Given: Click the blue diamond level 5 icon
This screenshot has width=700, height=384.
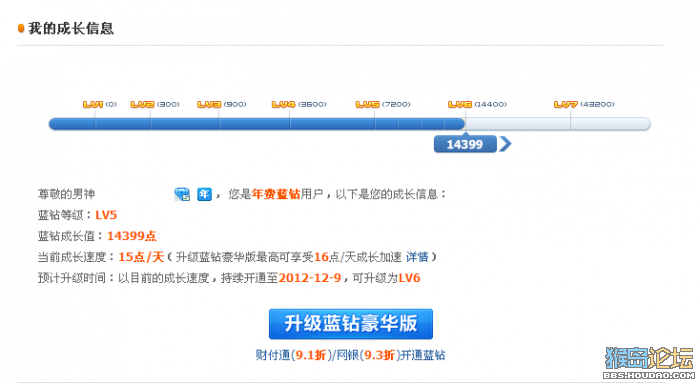Looking at the screenshot, I should pos(182,194).
